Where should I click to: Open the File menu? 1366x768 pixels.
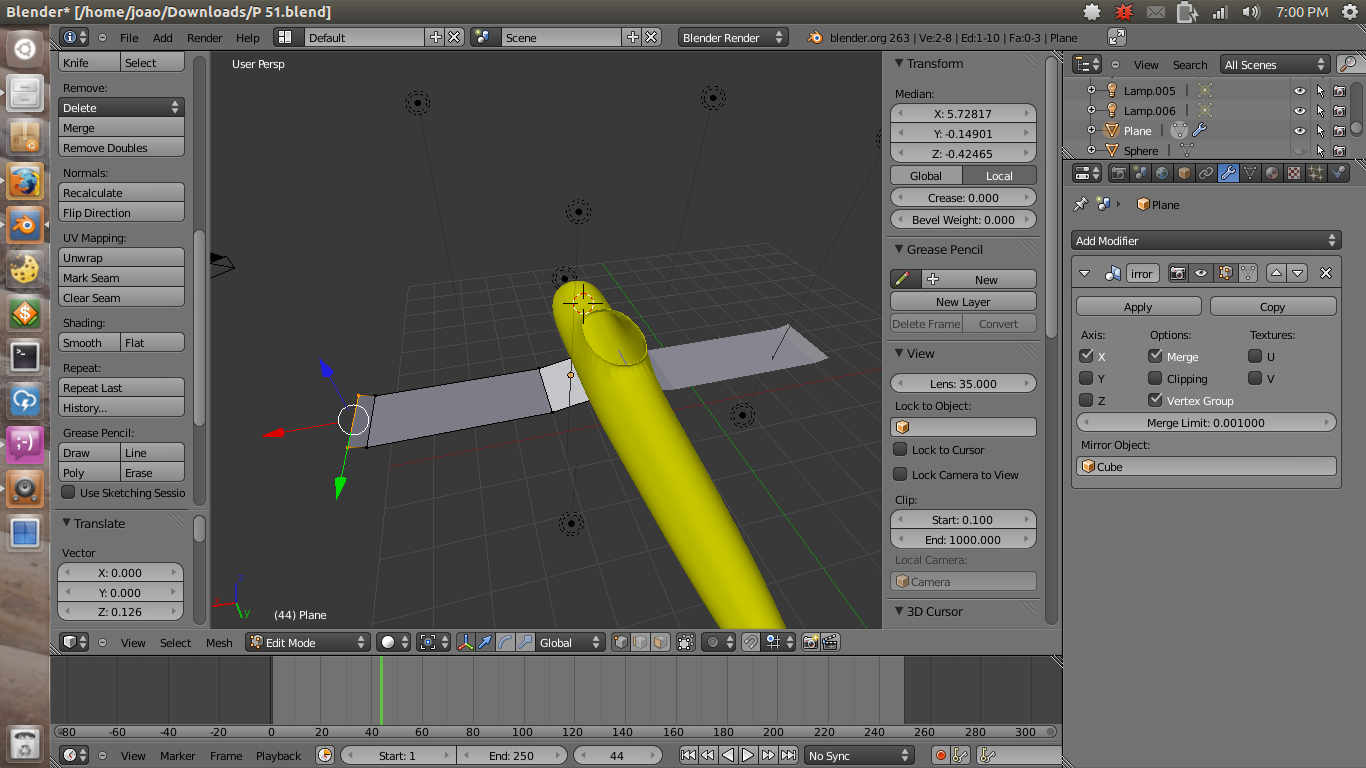point(129,37)
